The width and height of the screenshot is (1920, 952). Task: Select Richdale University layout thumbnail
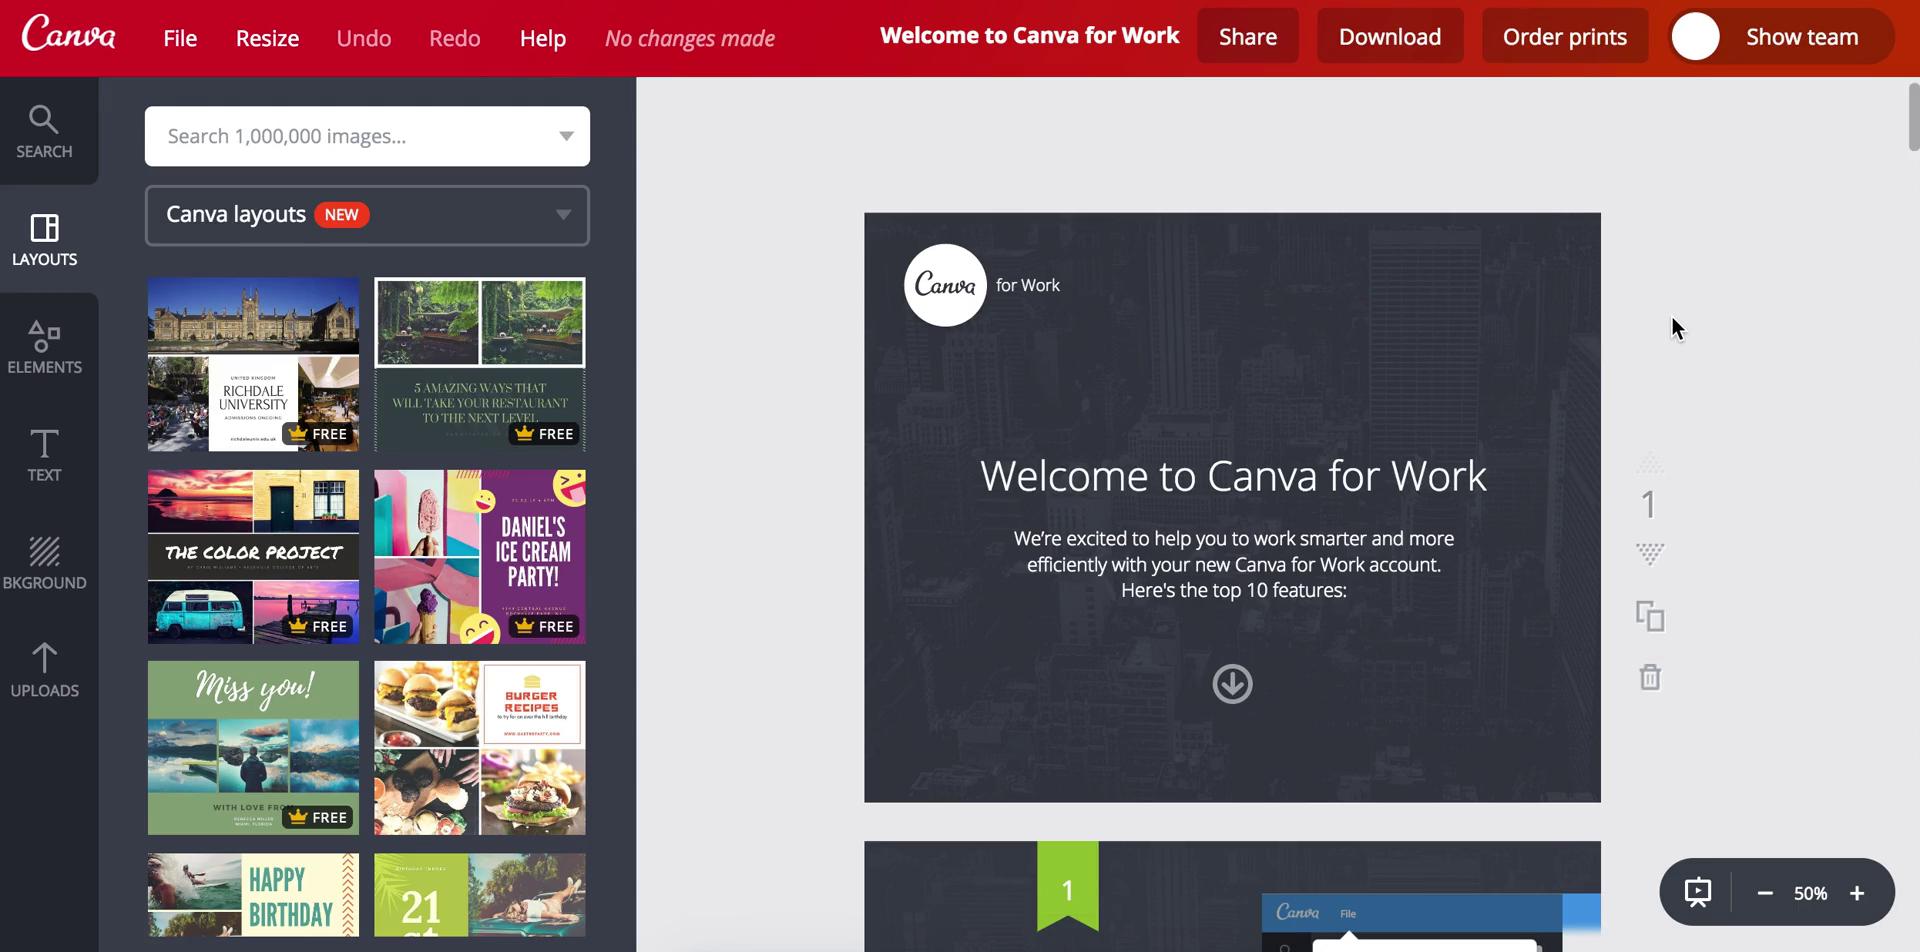point(253,365)
